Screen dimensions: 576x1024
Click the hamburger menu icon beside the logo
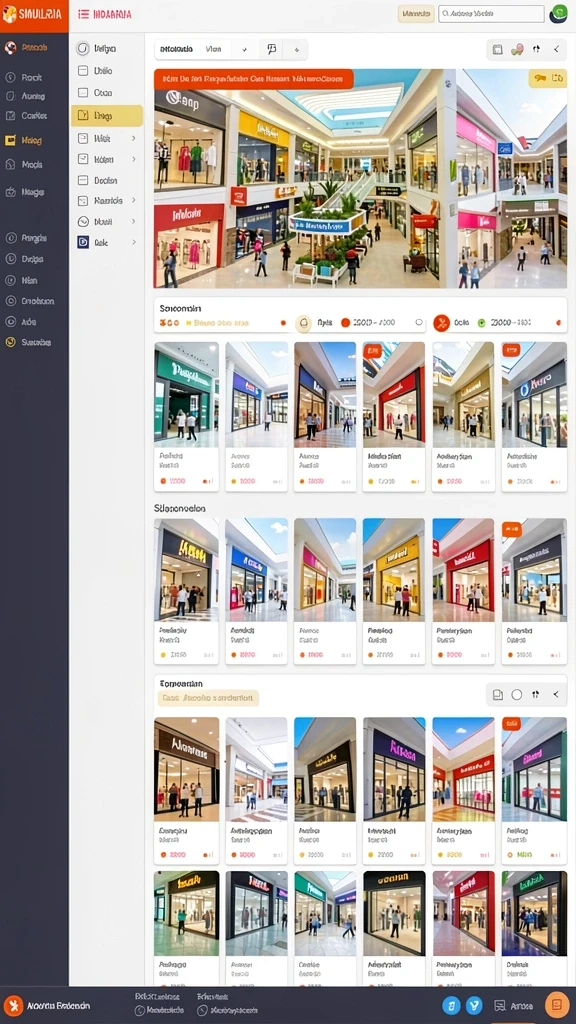pyautogui.click(x=83, y=14)
